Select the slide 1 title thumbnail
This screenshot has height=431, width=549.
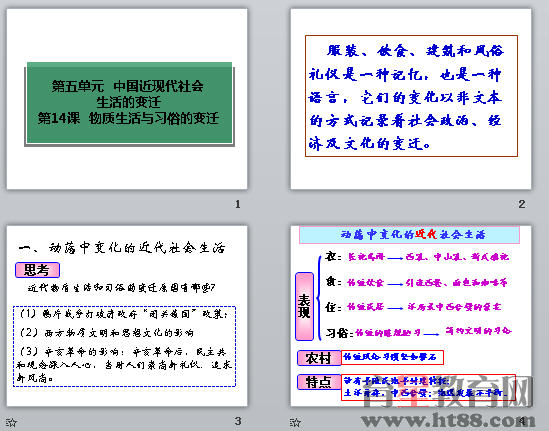[127, 99]
